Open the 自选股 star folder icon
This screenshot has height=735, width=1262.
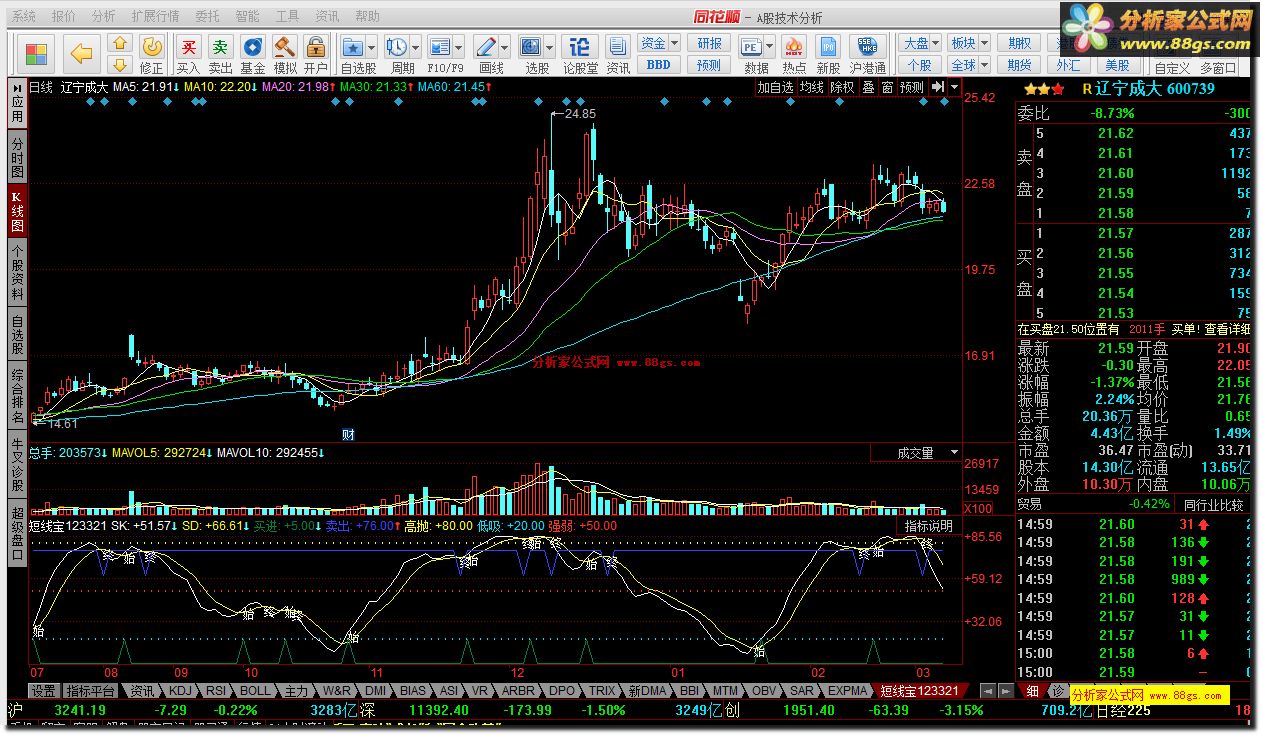pos(352,47)
